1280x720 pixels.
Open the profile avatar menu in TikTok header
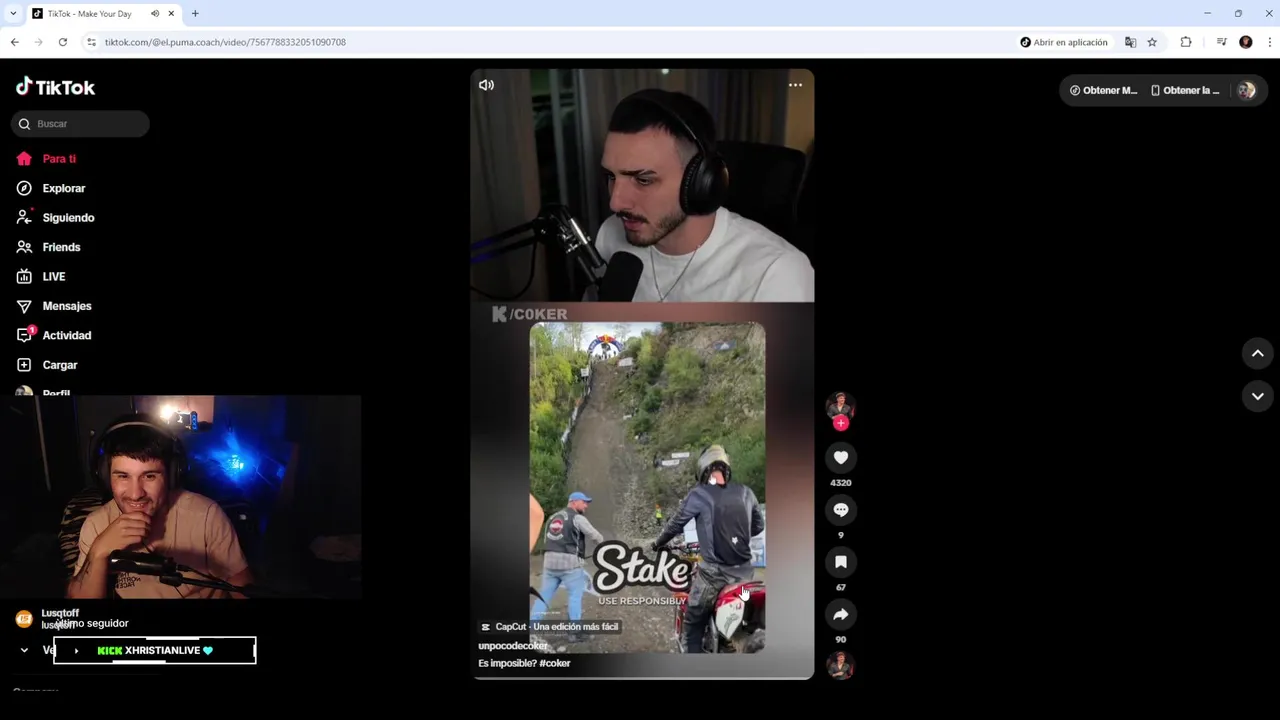click(x=1246, y=90)
